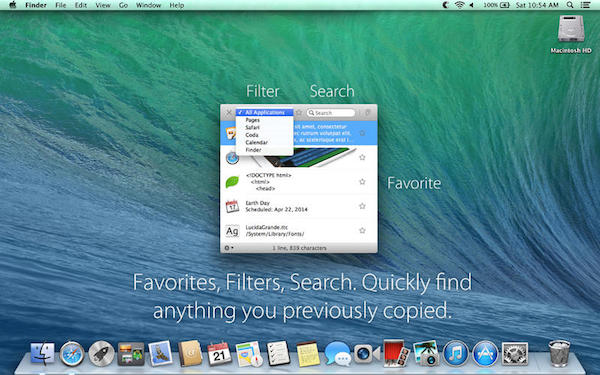The width and height of the screenshot is (600, 375).
Task: Launch iTunes from the Dock
Action: point(455,354)
